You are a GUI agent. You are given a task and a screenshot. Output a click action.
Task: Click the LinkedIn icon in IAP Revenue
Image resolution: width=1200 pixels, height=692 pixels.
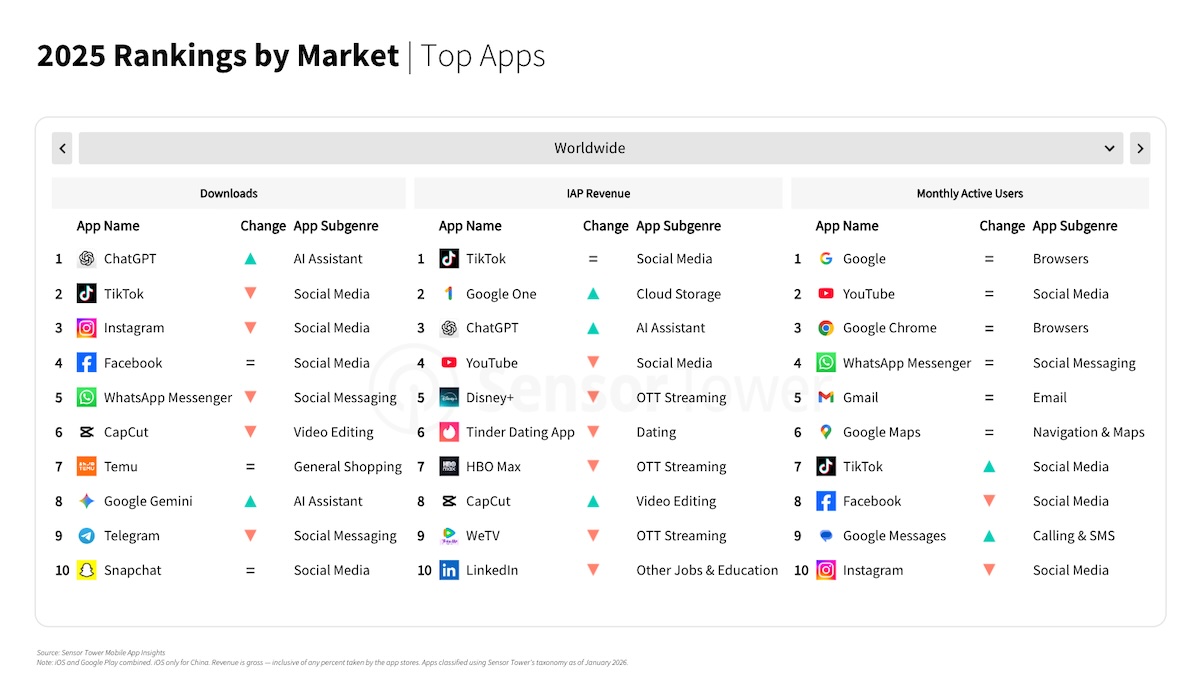tap(449, 570)
